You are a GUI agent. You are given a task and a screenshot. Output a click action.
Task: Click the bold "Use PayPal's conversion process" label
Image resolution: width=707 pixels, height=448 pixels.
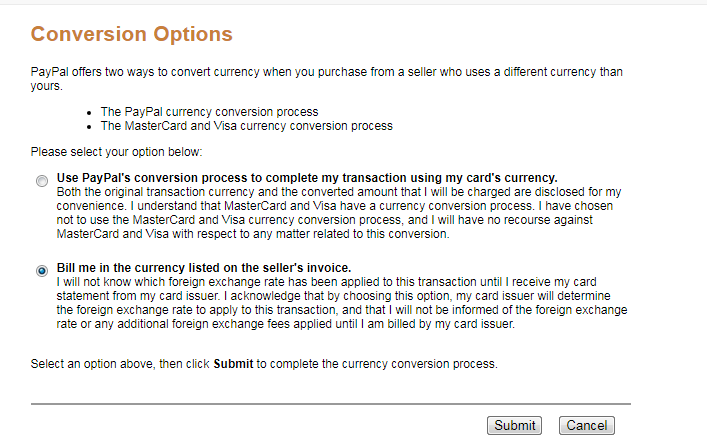(x=307, y=178)
